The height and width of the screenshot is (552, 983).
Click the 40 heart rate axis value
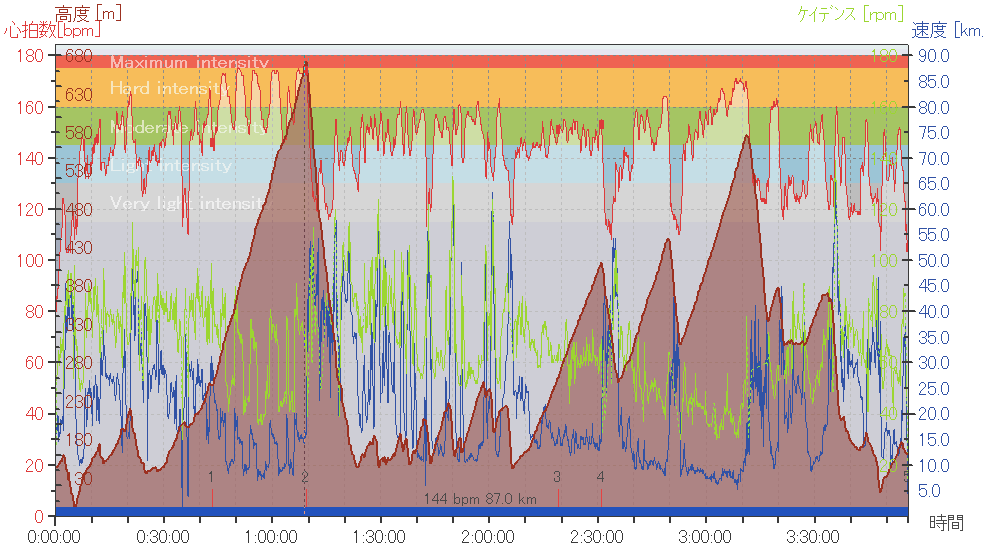click(34, 414)
